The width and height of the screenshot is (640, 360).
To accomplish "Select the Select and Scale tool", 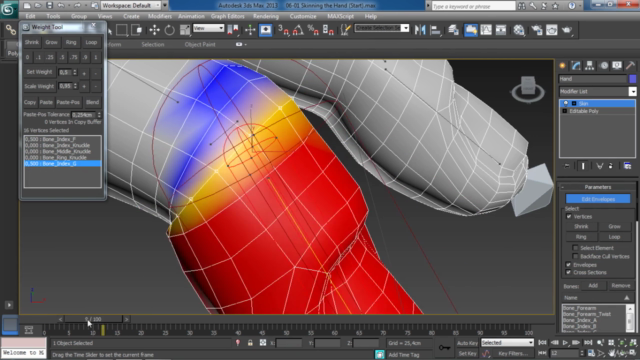I will [184, 30].
